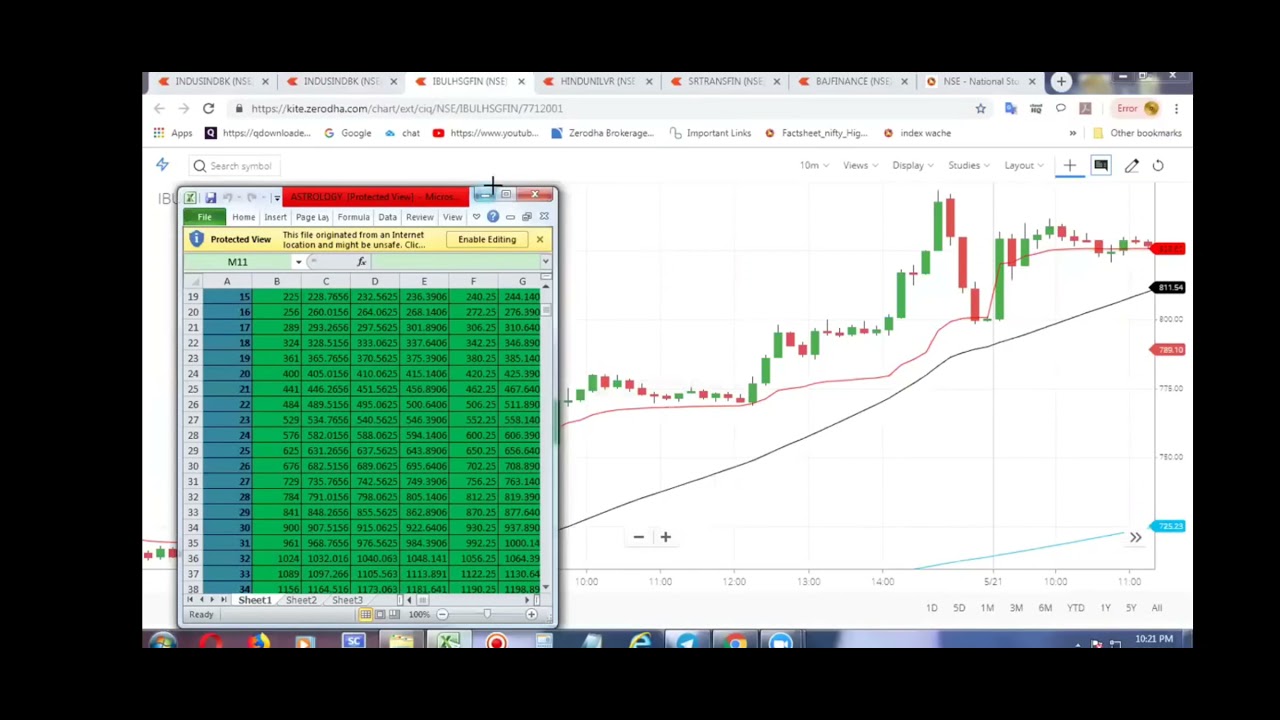Viewport: 1280px width, 720px height.
Task: Click the Save icon in Excel quick access
Action: click(x=210, y=198)
